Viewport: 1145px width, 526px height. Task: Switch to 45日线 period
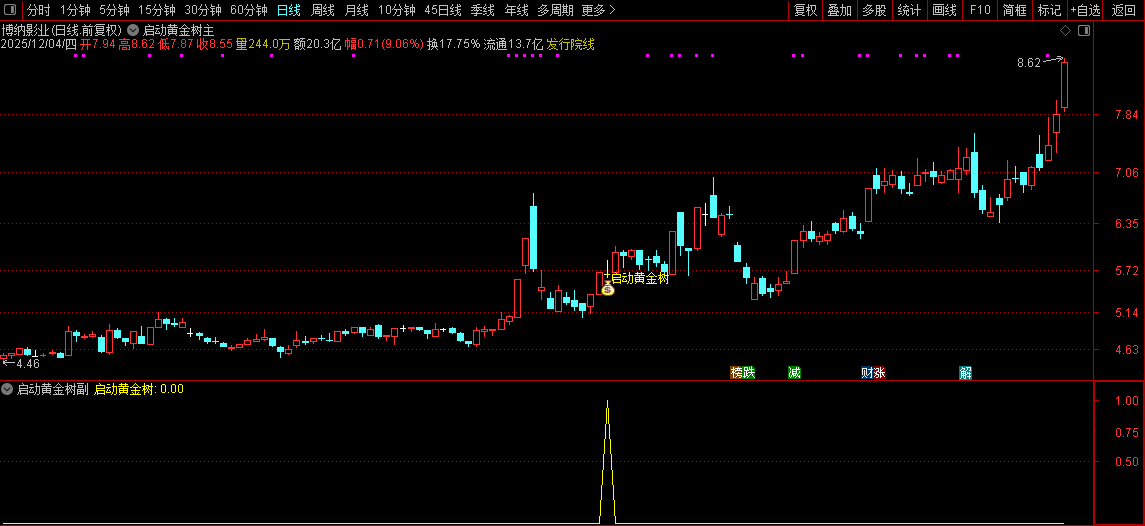click(443, 10)
